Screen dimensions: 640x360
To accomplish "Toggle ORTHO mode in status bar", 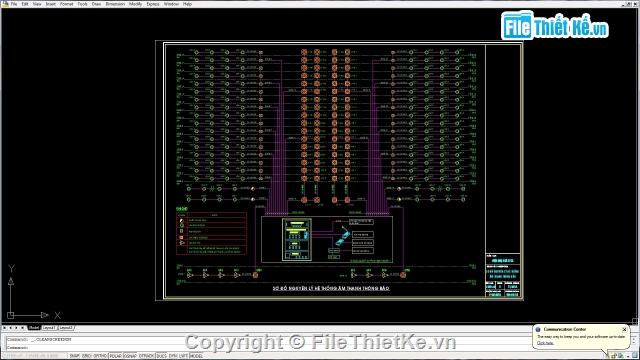I will 100,356.
